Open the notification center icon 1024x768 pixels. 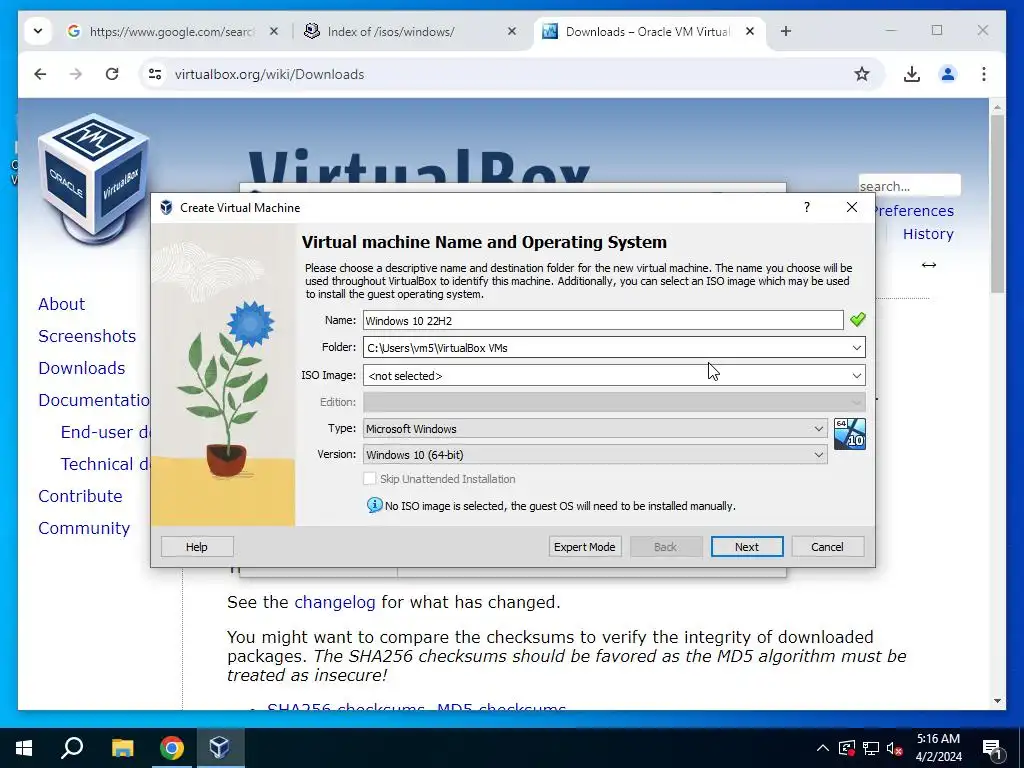coord(993,749)
